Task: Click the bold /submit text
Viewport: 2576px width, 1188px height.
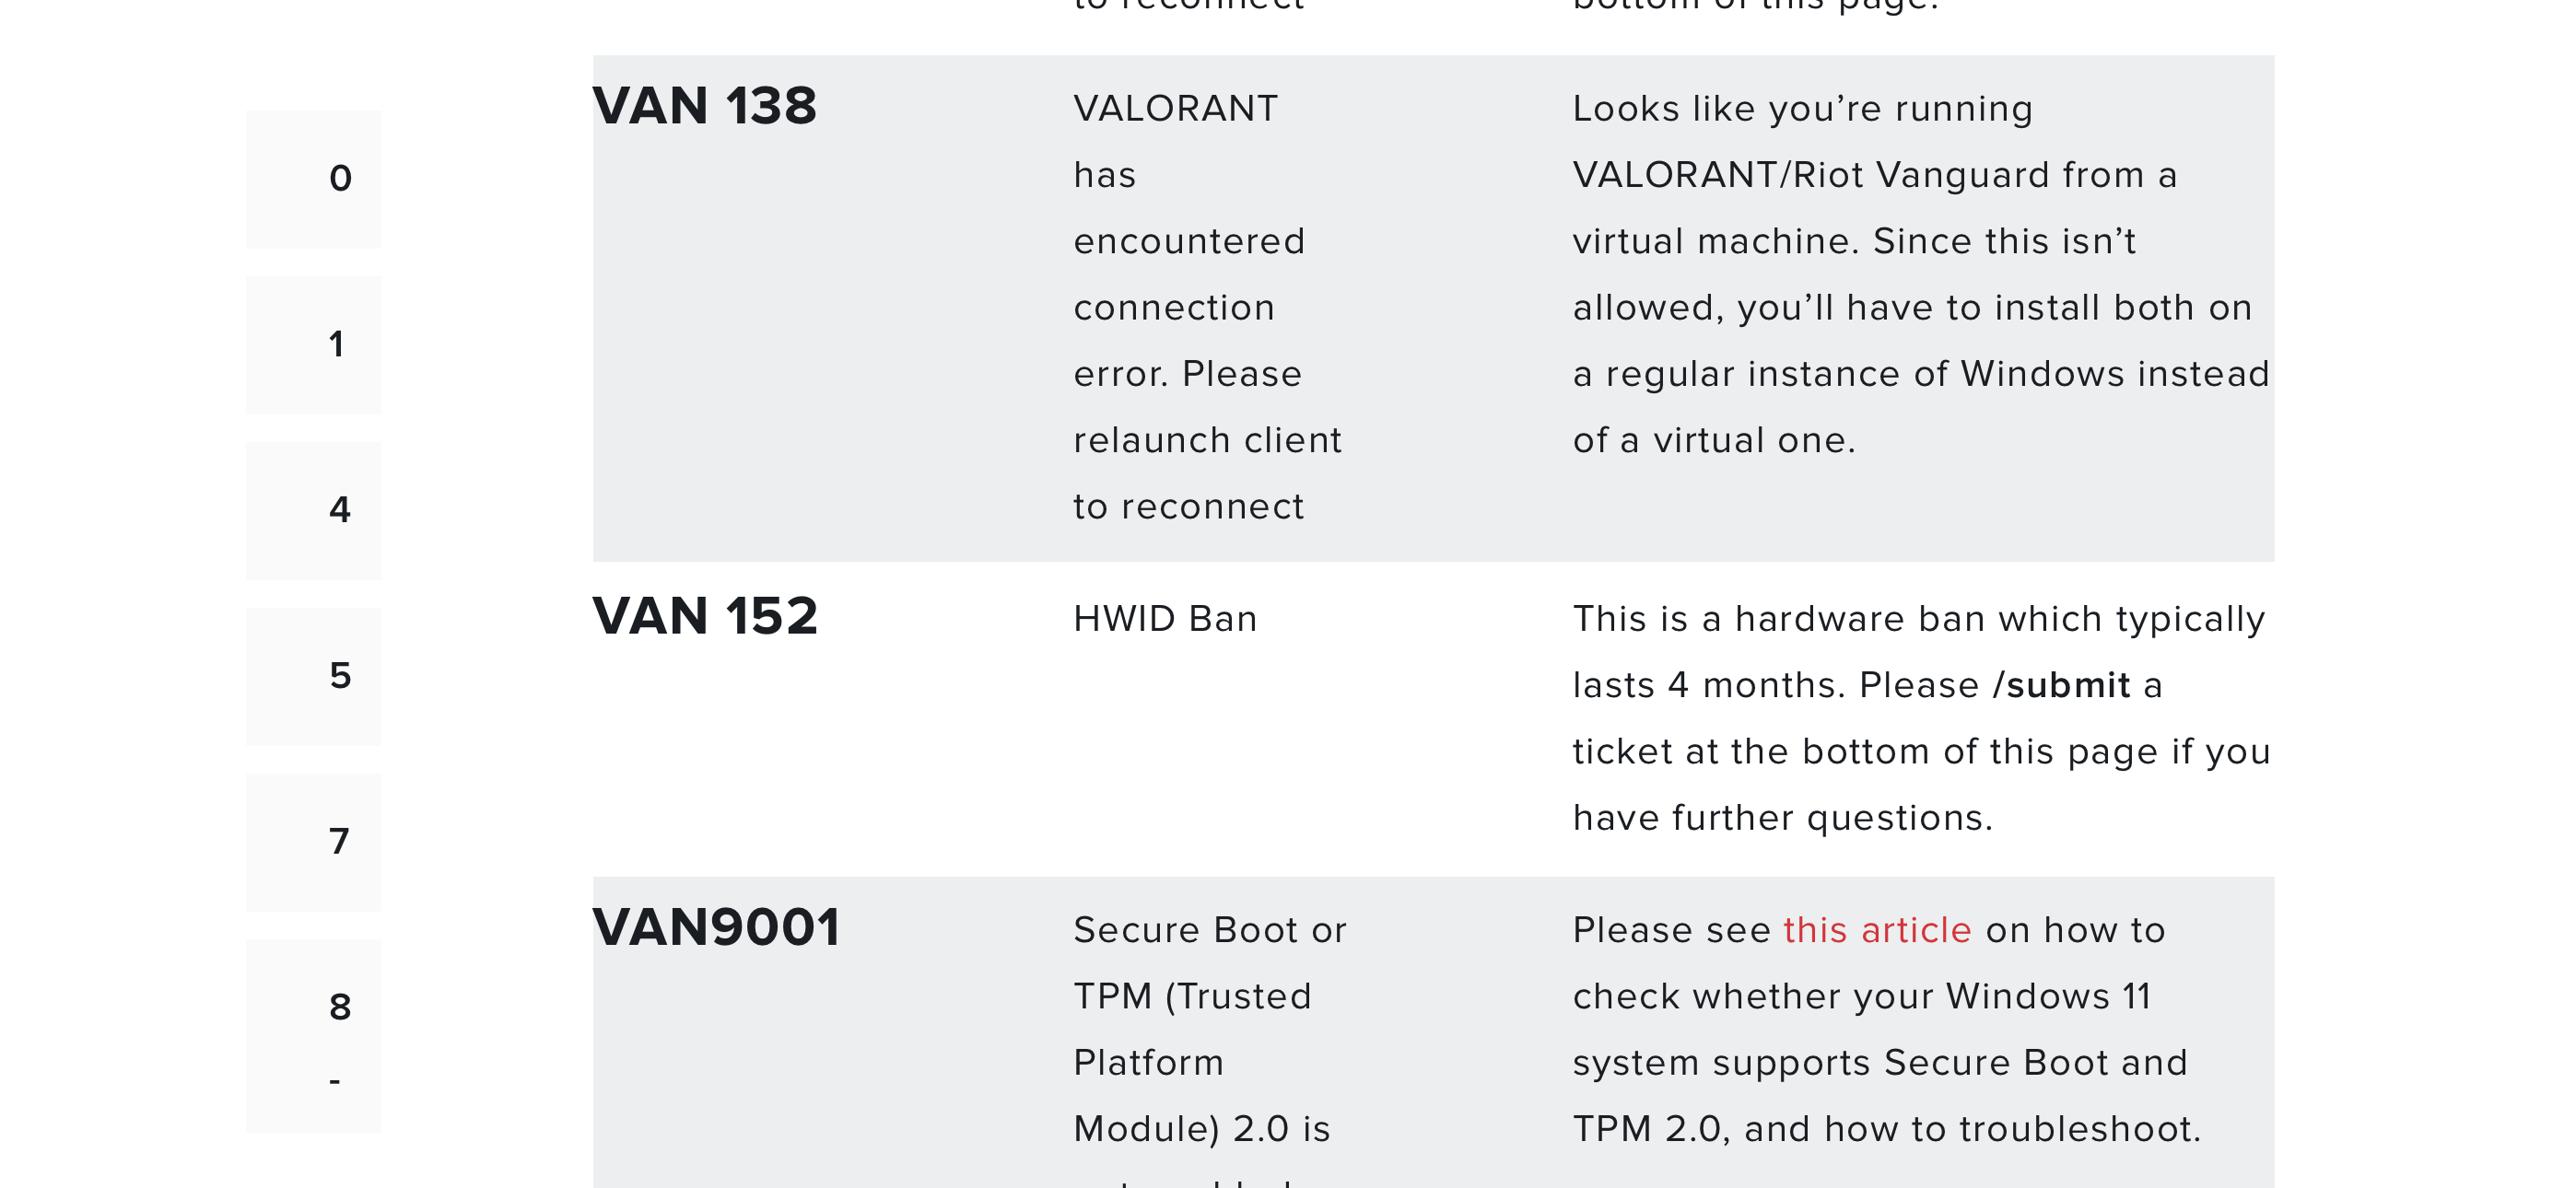Action: tap(2061, 686)
